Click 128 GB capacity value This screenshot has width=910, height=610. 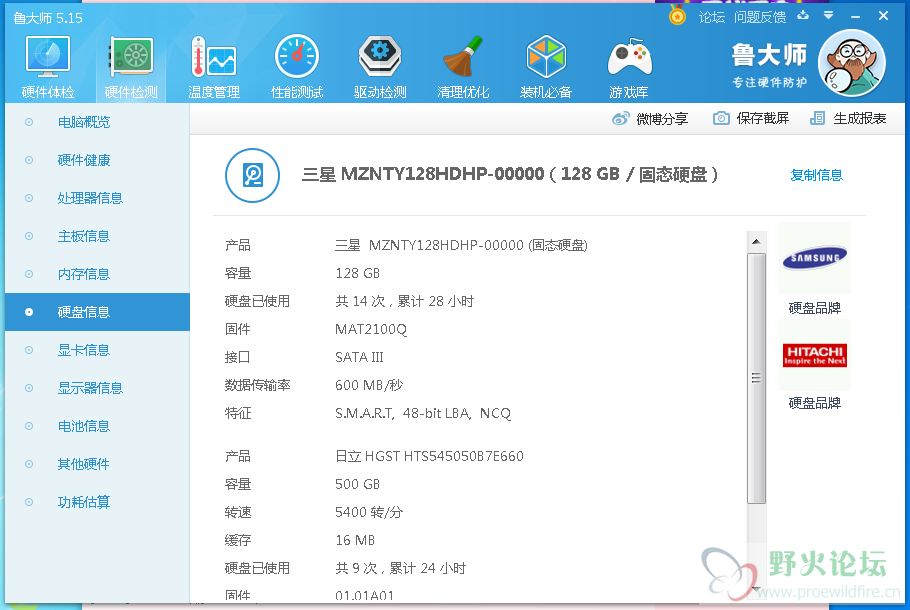tap(357, 273)
